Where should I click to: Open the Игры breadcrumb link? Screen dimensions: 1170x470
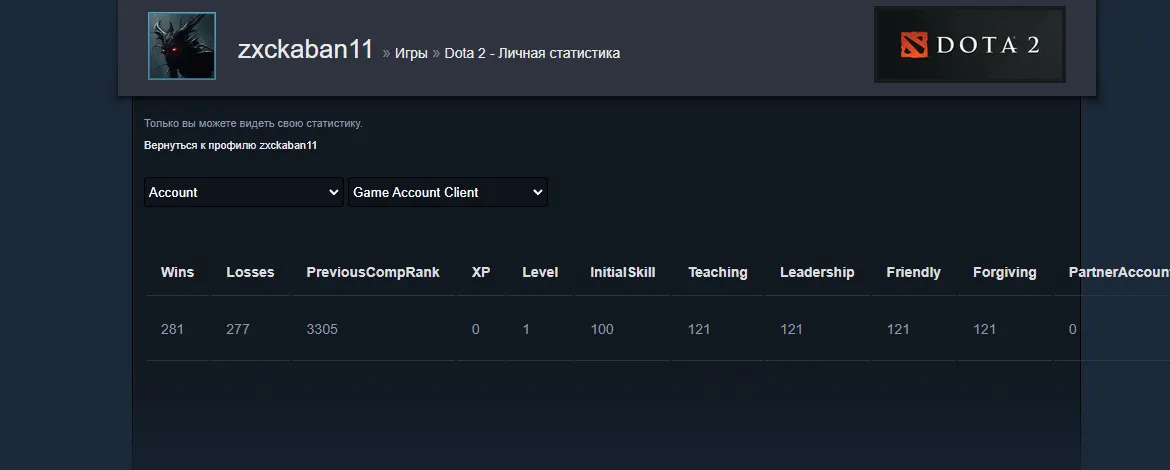(x=411, y=53)
